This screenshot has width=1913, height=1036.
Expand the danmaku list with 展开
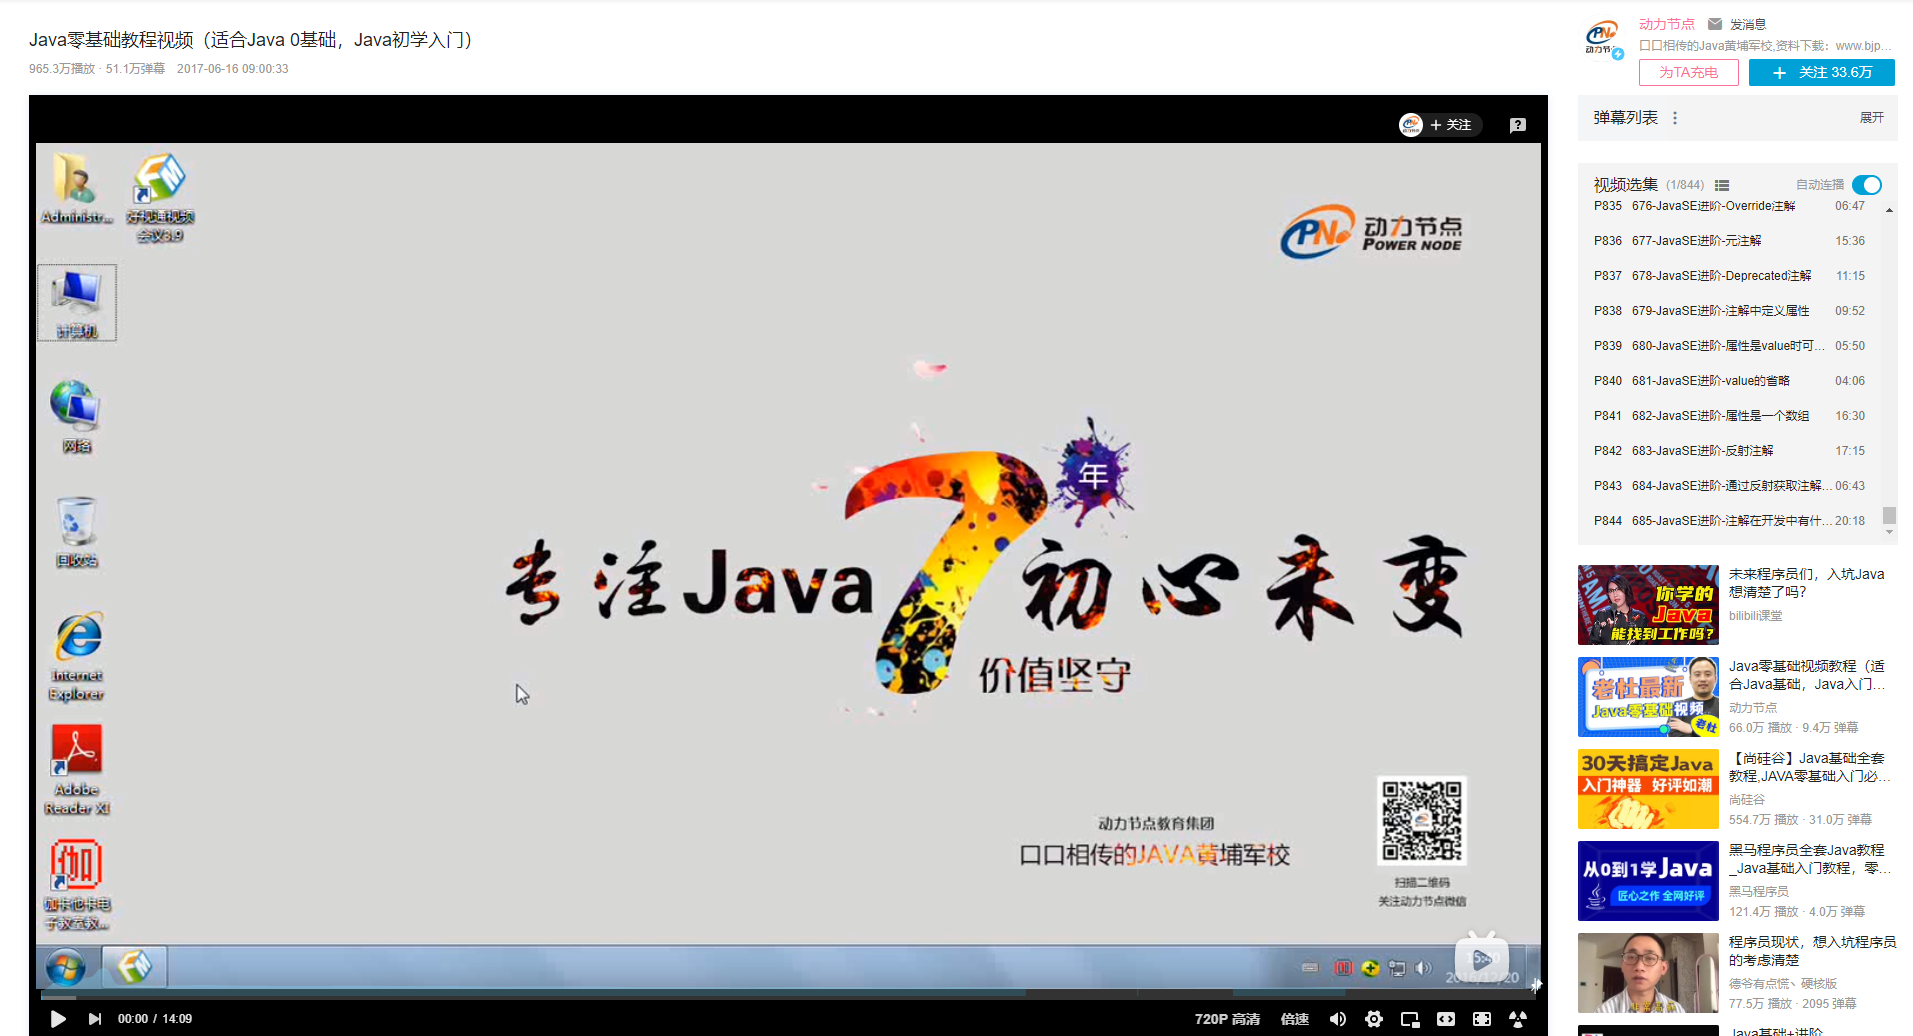click(1871, 118)
